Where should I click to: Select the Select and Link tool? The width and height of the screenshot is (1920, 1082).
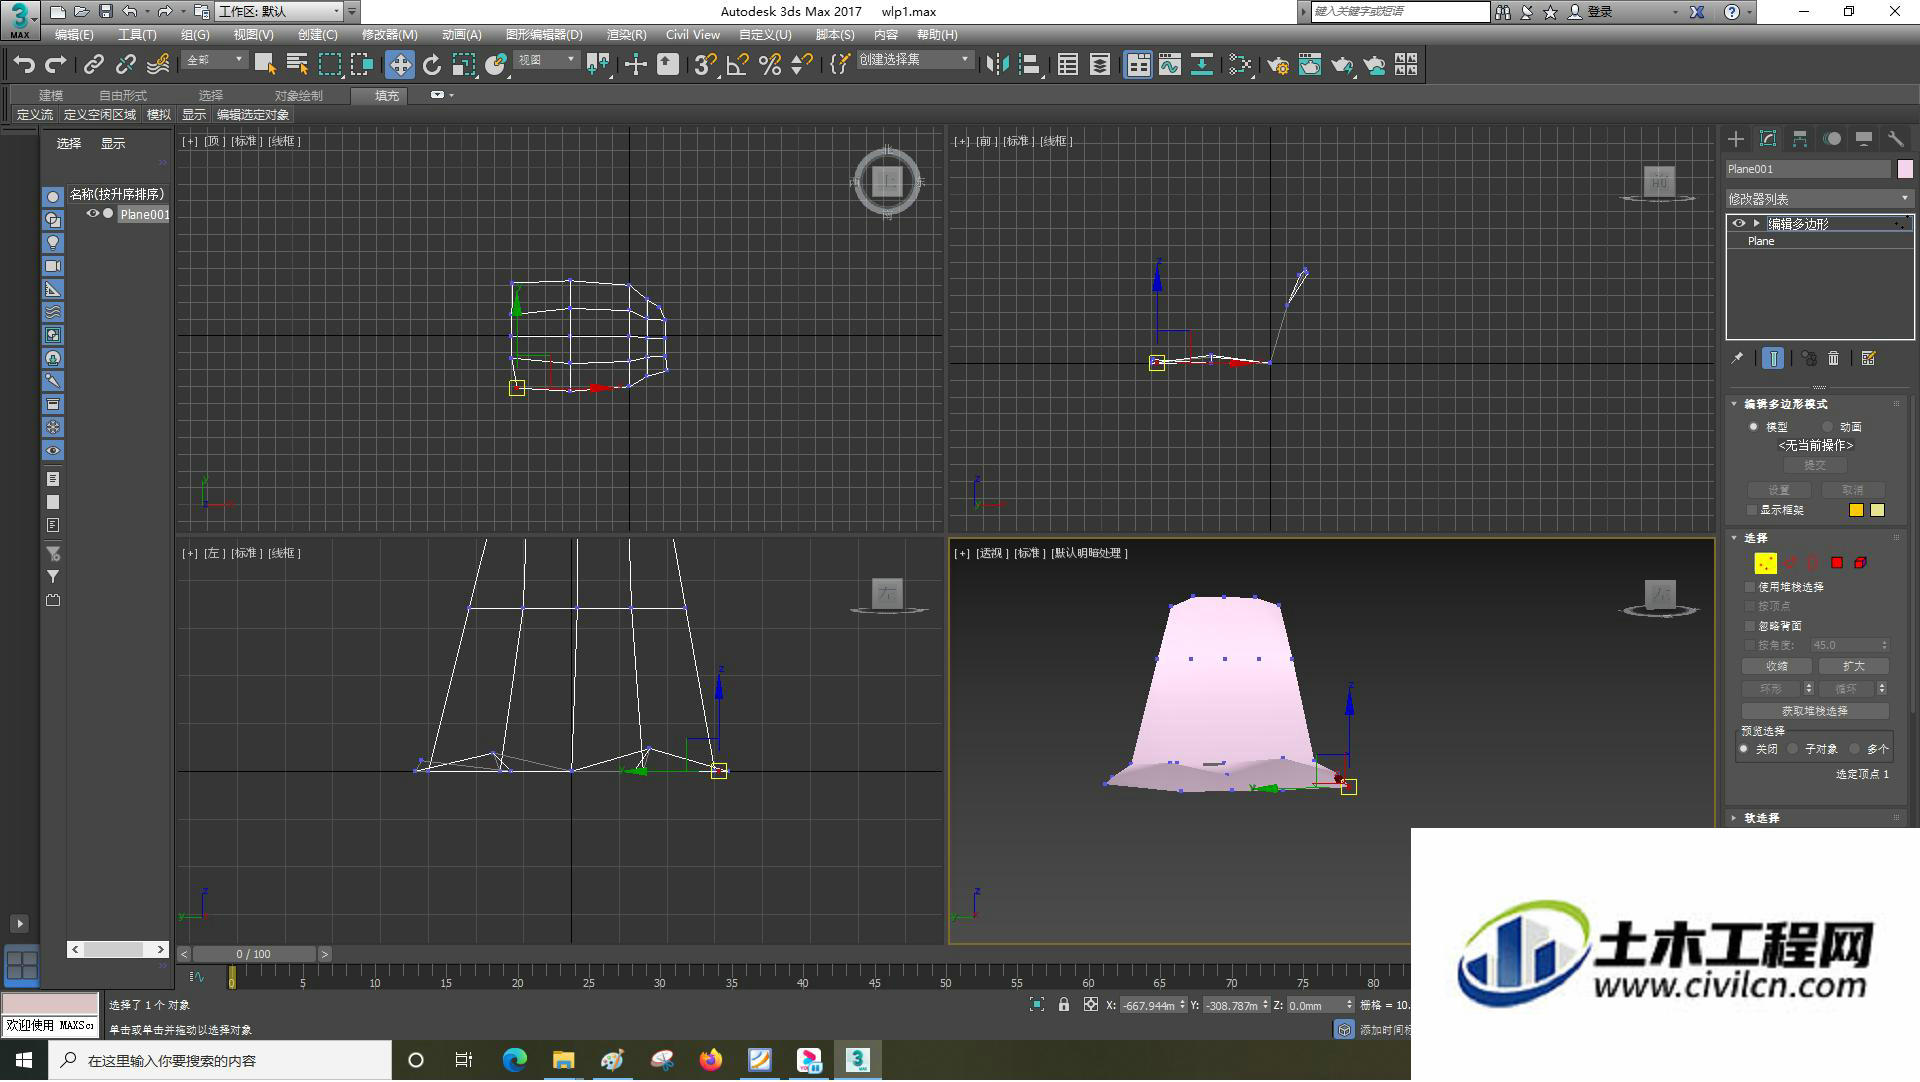tap(93, 65)
